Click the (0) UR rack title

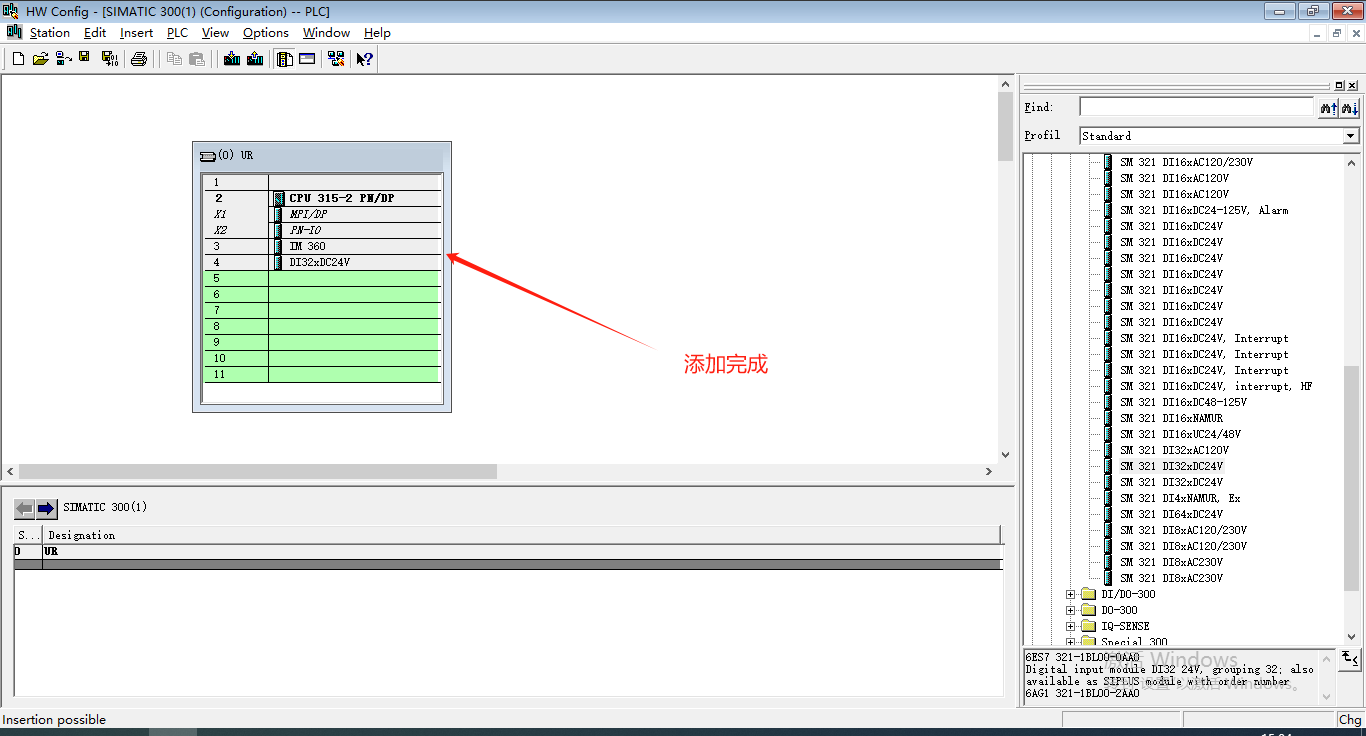(x=235, y=156)
